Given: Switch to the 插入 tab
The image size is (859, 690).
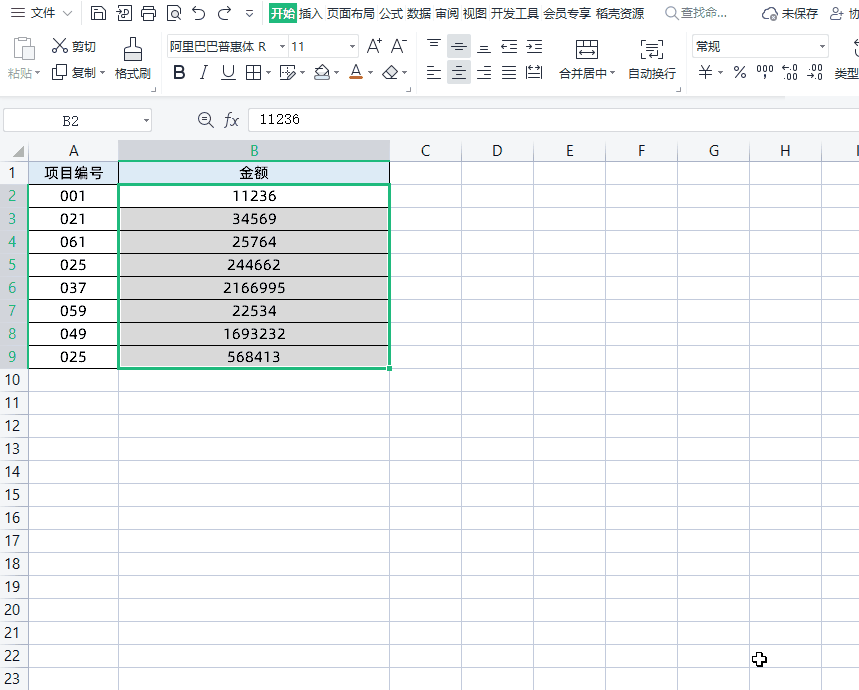Looking at the screenshot, I should pyautogui.click(x=310, y=13).
